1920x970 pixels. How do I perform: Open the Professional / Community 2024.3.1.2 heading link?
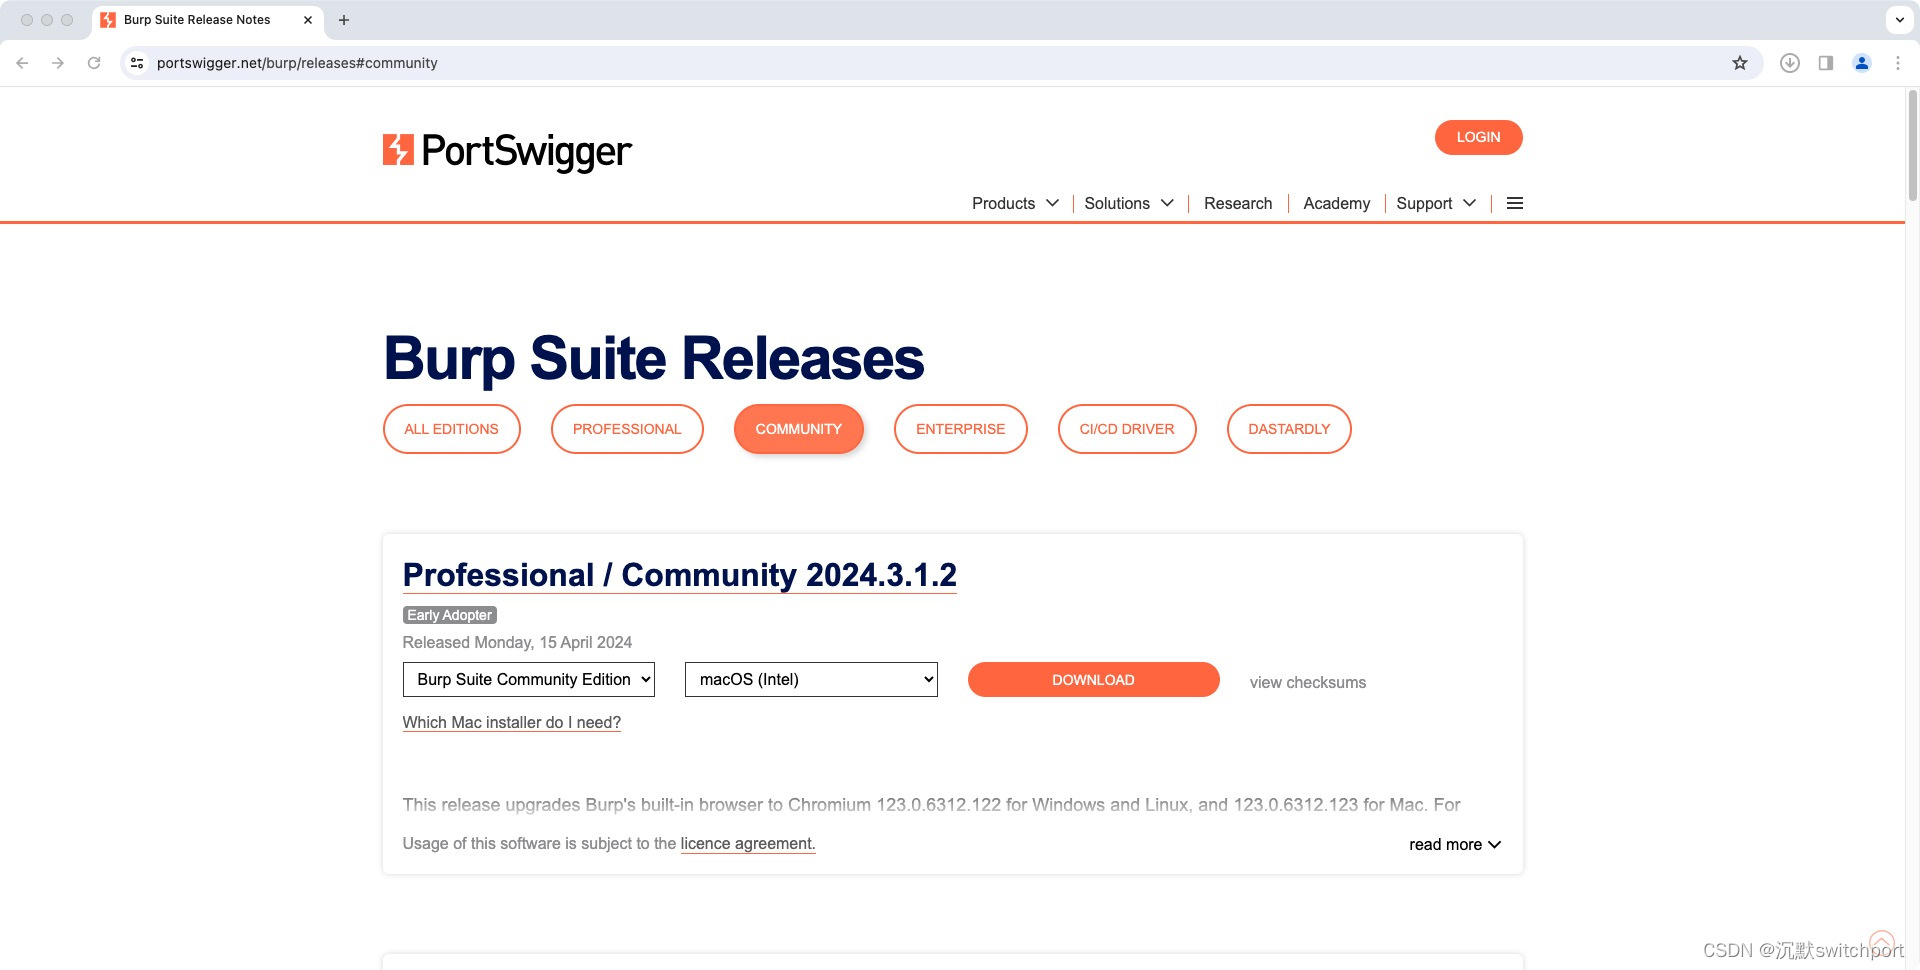[x=679, y=575]
